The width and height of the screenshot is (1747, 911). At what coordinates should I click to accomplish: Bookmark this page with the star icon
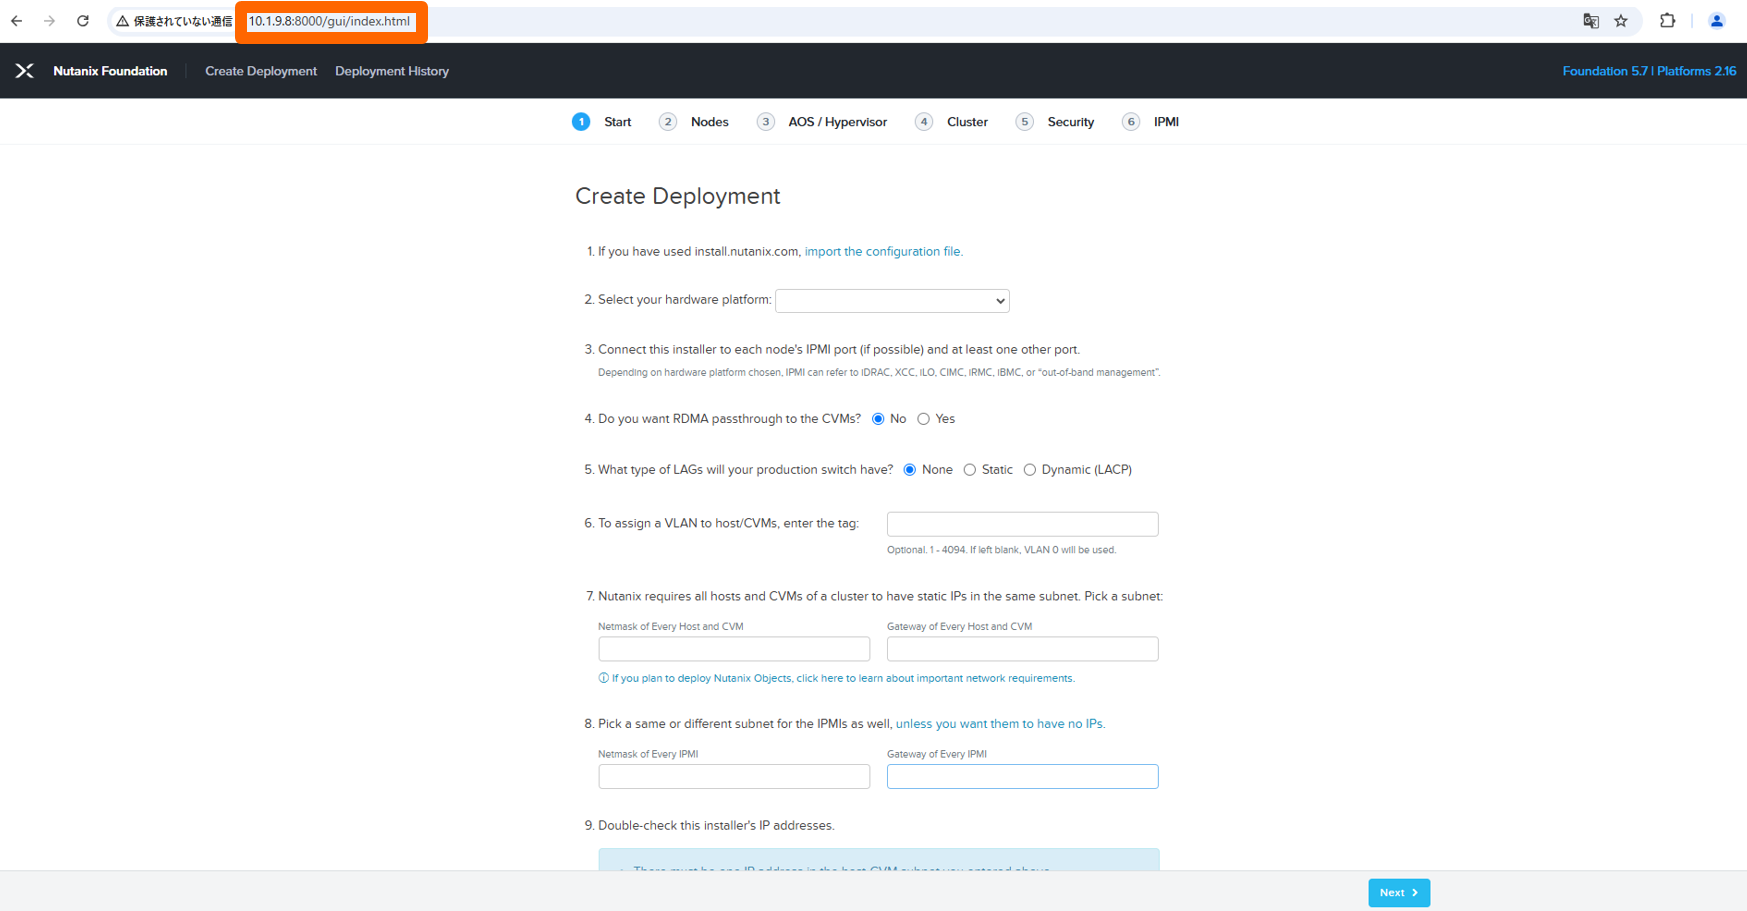point(1621,21)
